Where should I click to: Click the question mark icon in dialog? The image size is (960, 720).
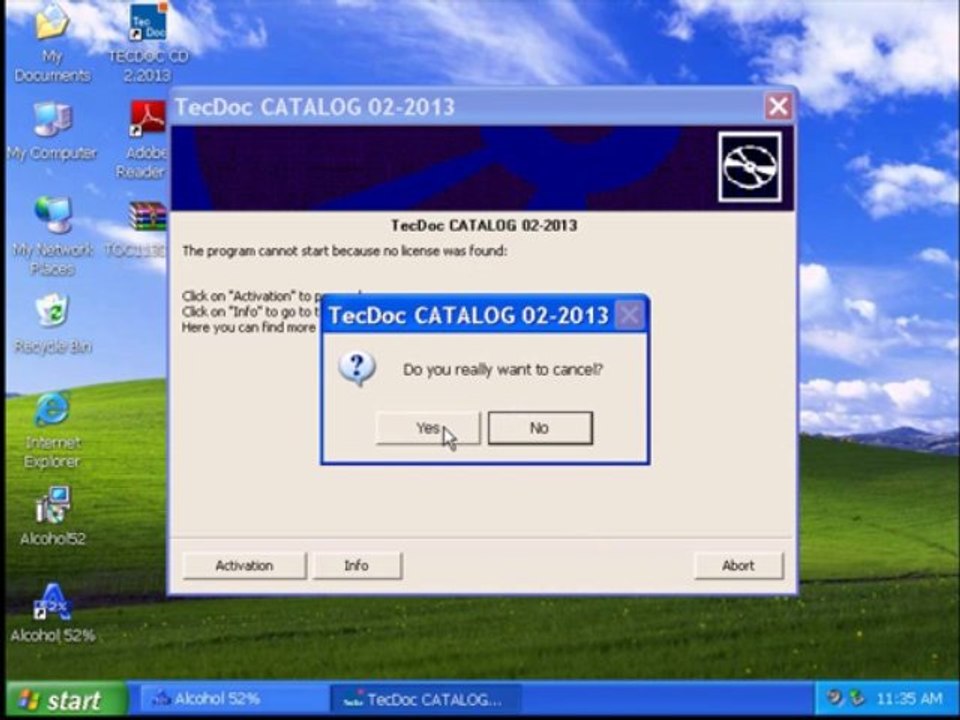358,369
